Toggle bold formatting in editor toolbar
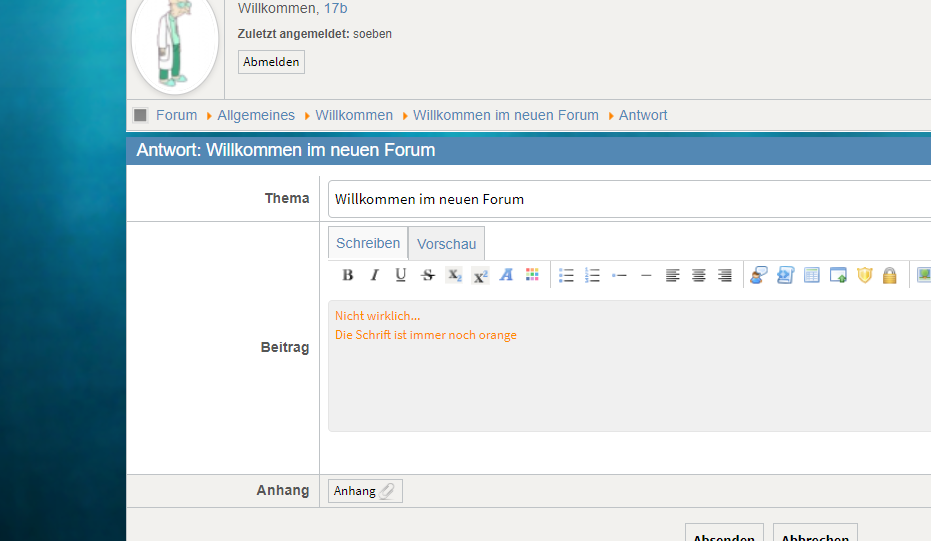The width and height of the screenshot is (931, 541). [348, 275]
